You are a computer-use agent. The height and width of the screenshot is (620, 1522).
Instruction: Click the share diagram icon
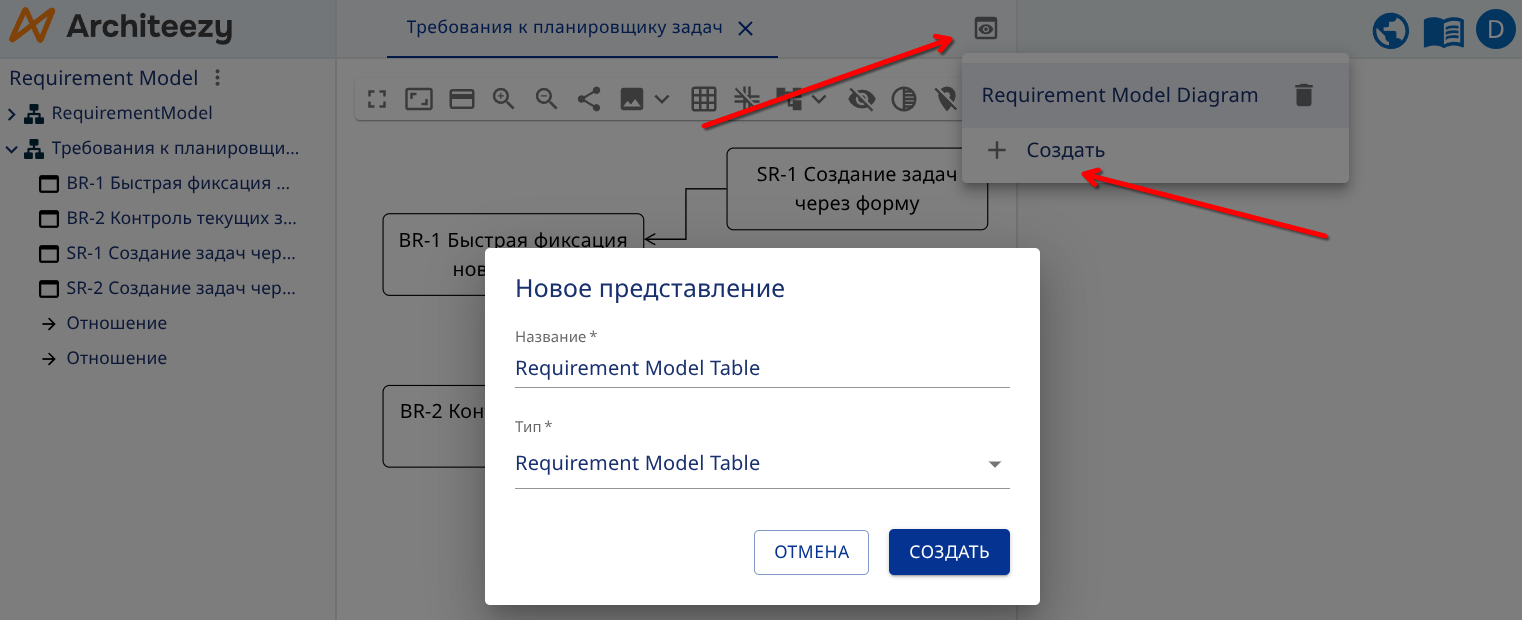[x=587, y=99]
